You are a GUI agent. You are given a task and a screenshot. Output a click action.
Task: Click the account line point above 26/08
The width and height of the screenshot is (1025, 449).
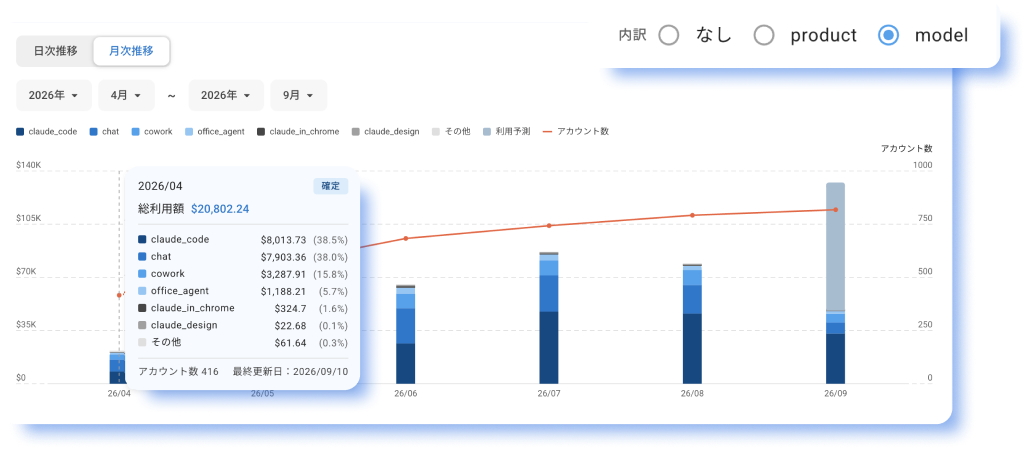[x=692, y=215]
